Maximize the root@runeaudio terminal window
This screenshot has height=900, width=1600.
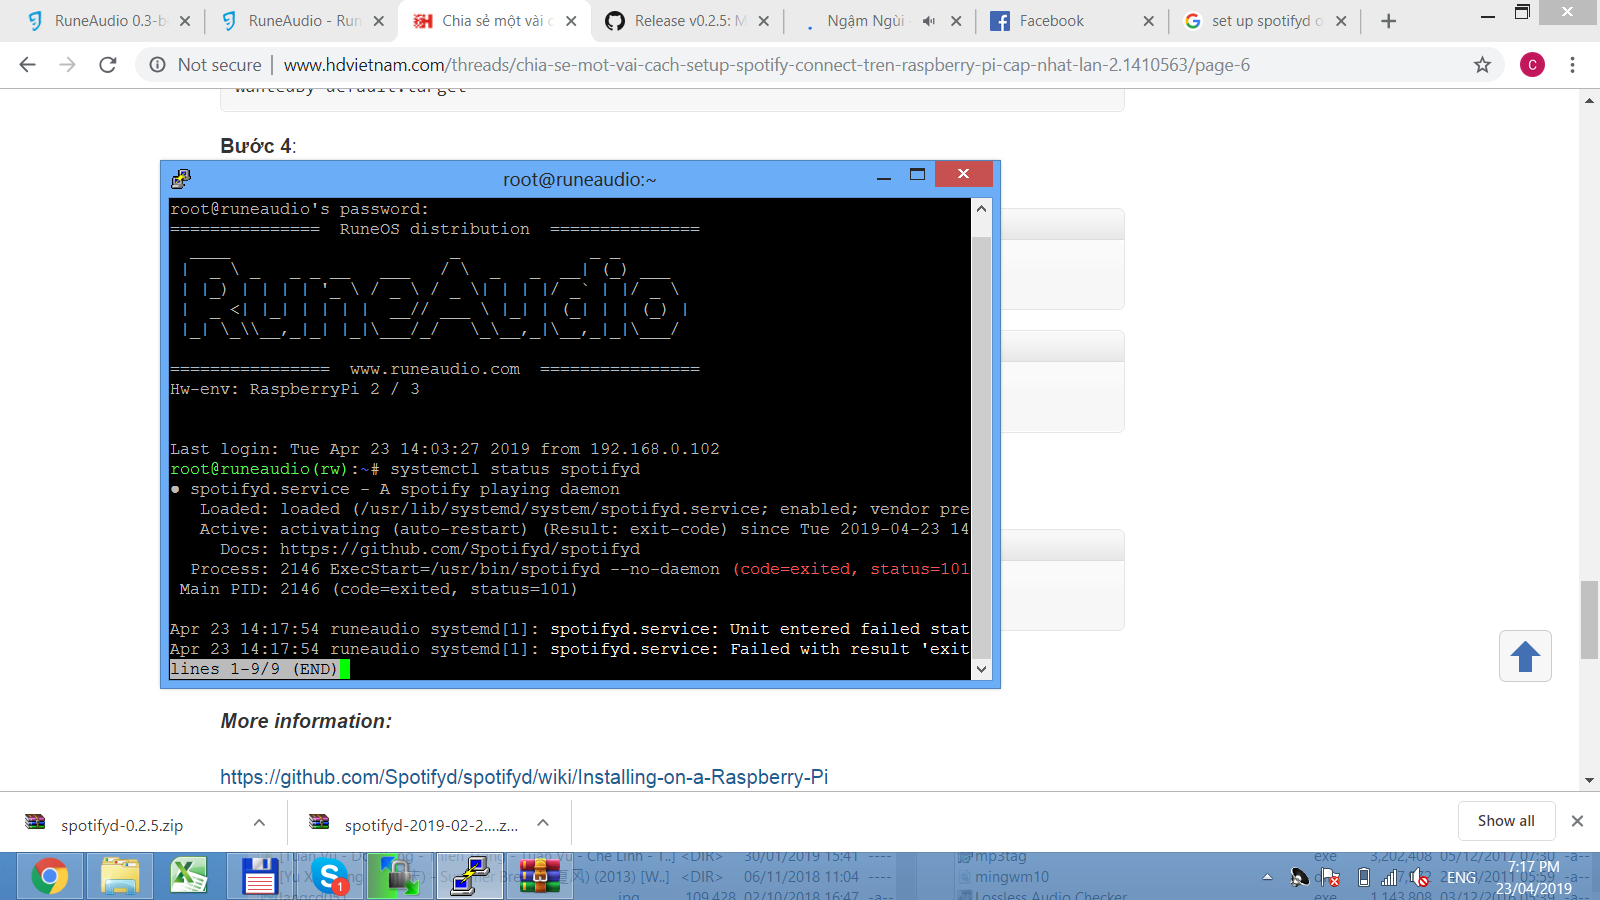[x=917, y=175]
